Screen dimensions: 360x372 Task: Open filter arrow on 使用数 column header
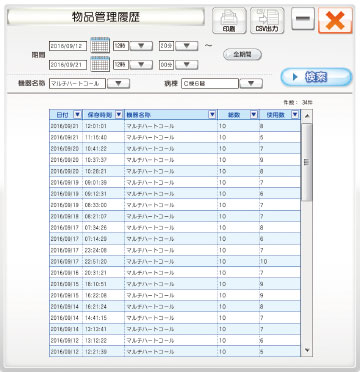pyautogui.click(x=295, y=115)
